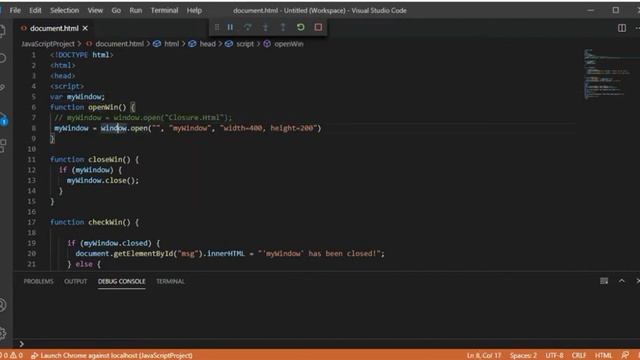
Task: Click the Step Into debug arrow
Action: [x=265, y=27]
